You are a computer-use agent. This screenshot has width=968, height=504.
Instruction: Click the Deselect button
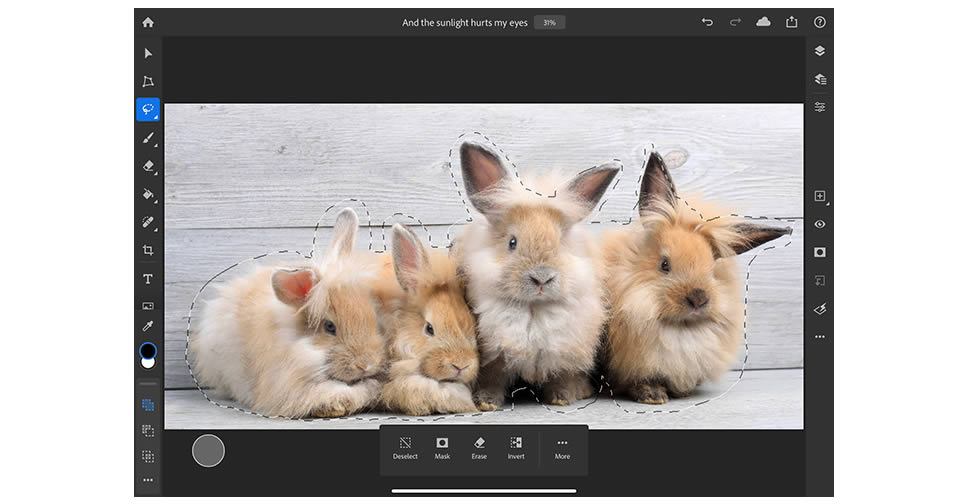pos(405,448)
